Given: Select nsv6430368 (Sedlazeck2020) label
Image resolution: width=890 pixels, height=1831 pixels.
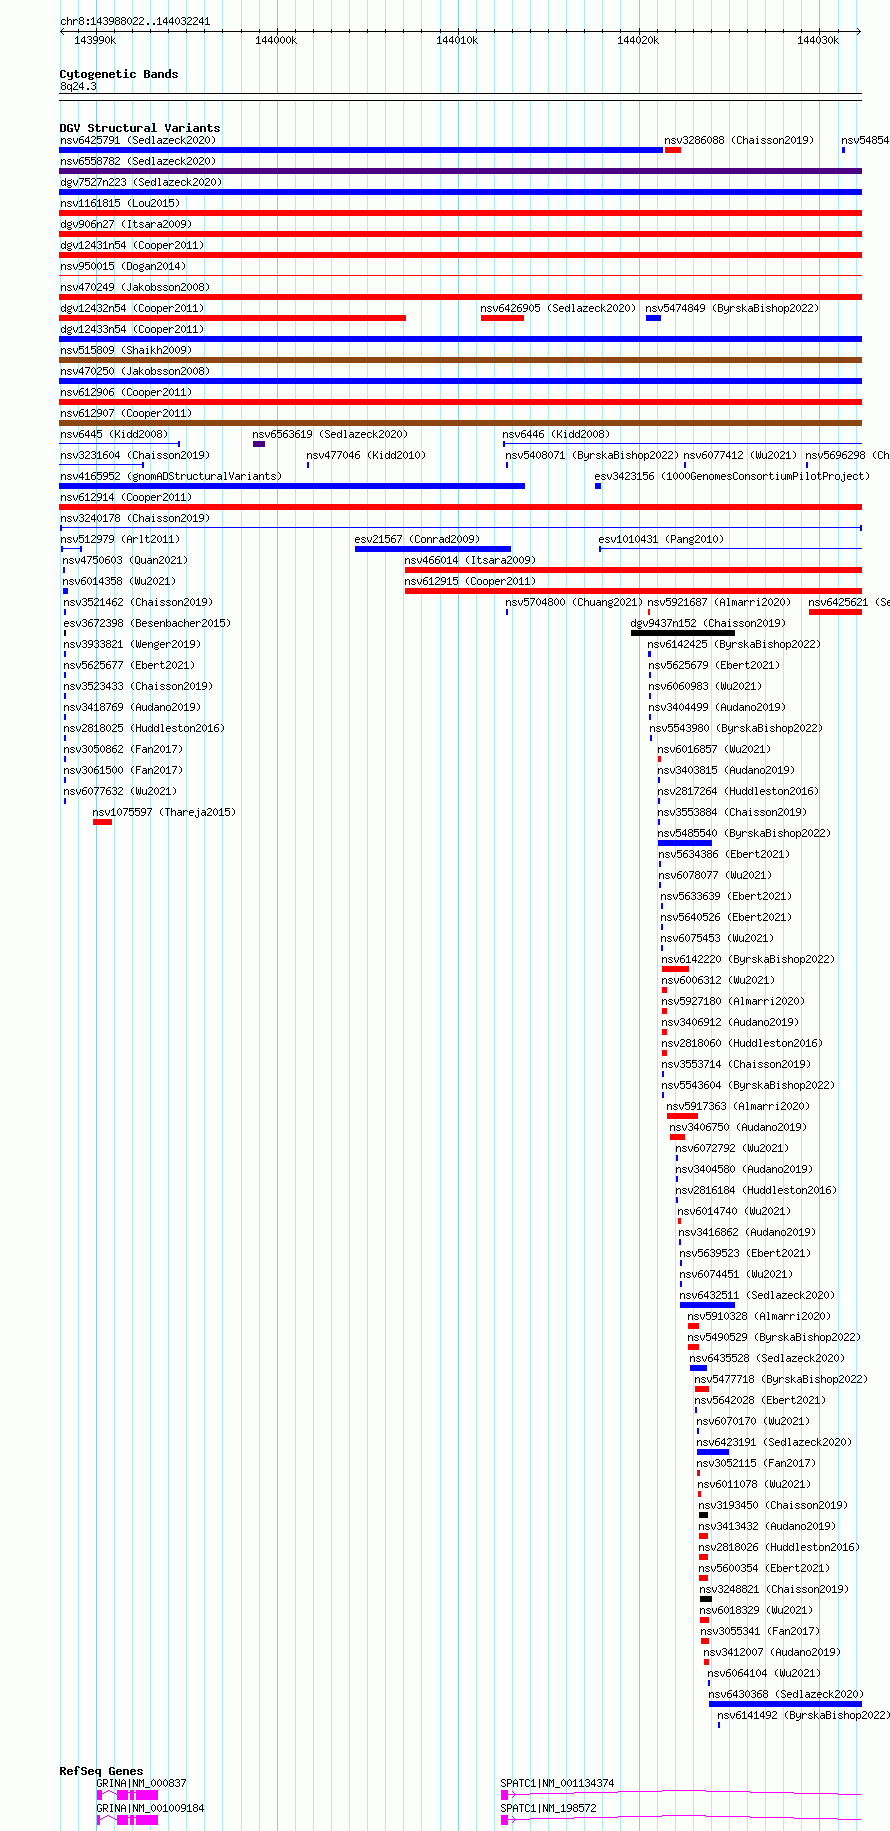Looking at the screenshot, I should 786,1694.
